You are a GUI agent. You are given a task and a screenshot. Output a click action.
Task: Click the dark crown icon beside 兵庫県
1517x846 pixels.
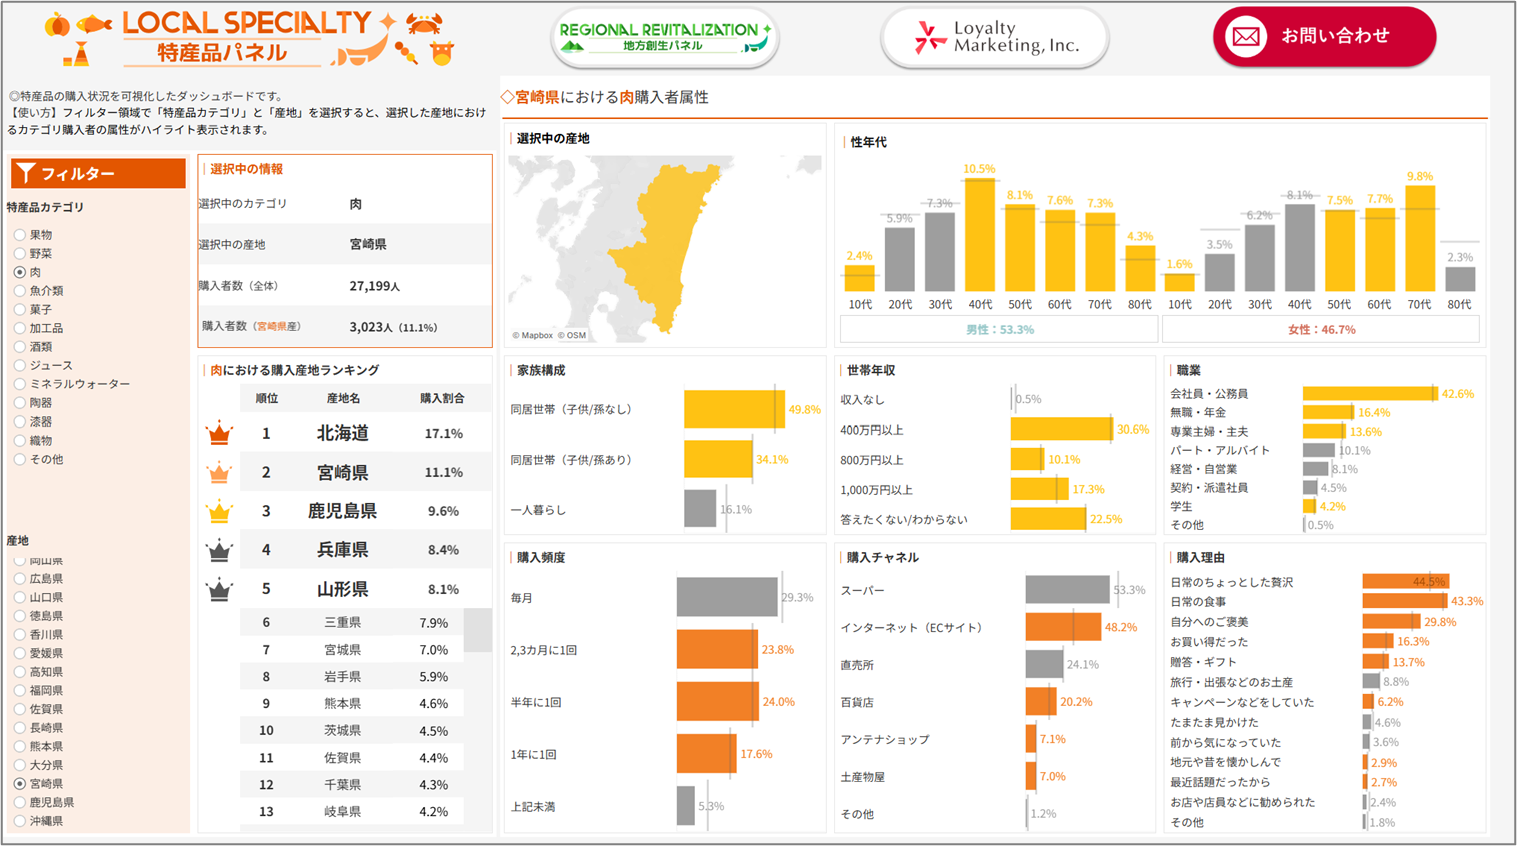[219, 550]
